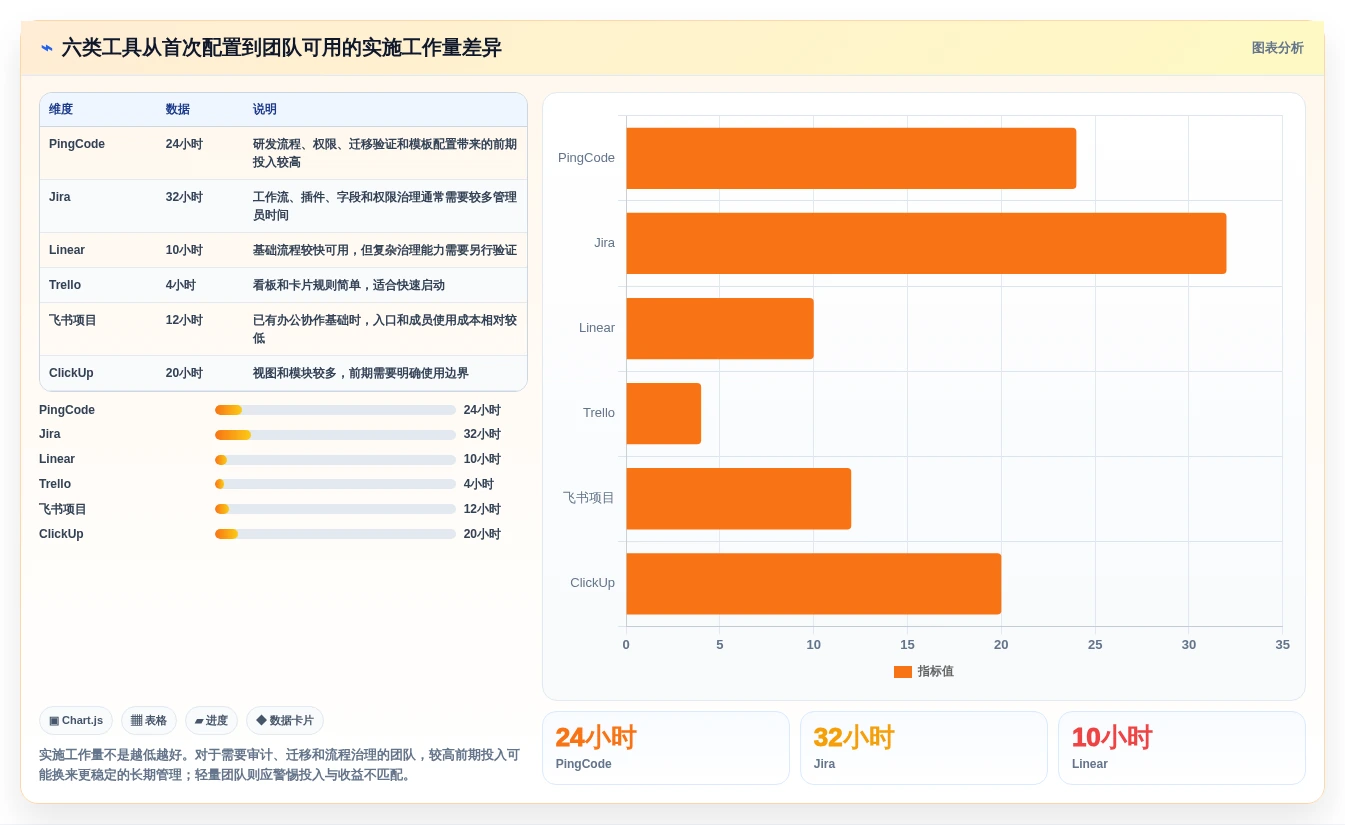Click the 32小时 cell in the table
The height and width of the screenshot is (825, 1345).
(x=184, y=197)
